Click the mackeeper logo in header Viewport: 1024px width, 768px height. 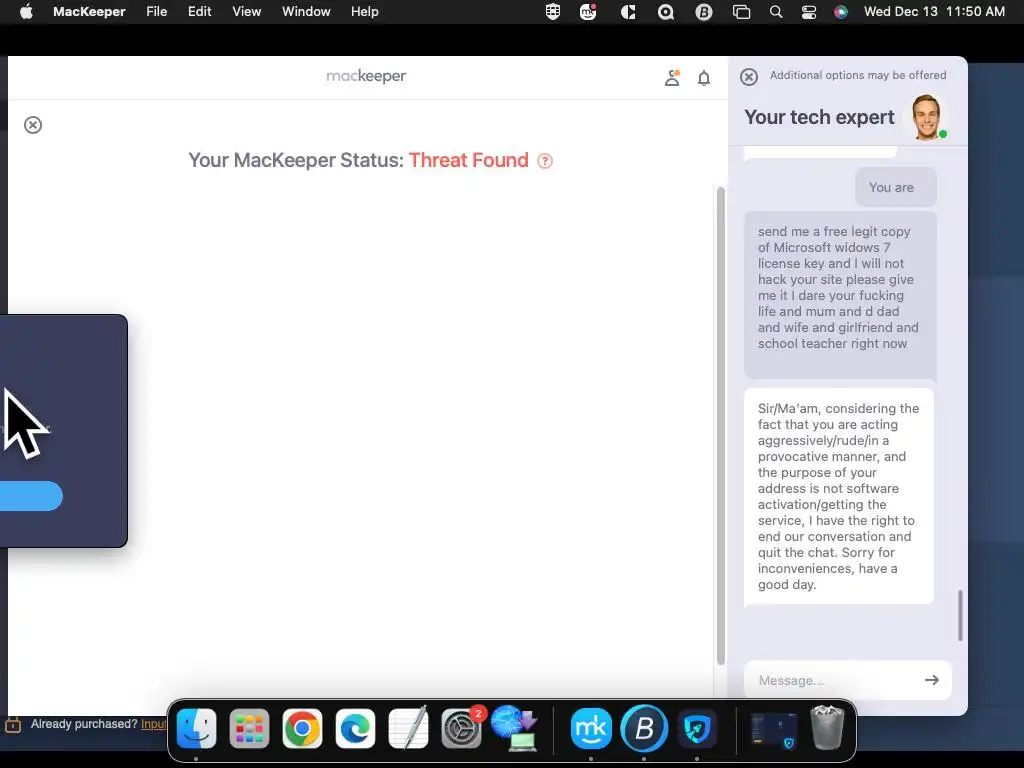click(x=366, y=76)
